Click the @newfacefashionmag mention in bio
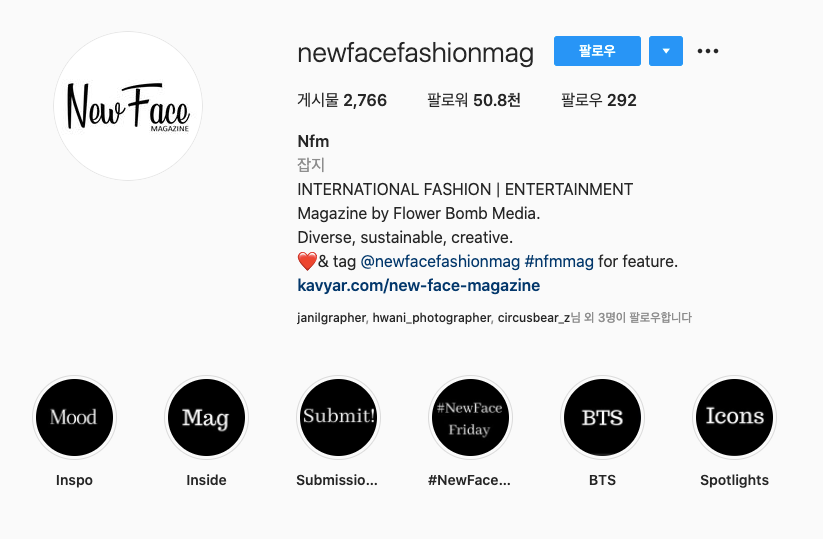The image size is (823, 539). 440,261
